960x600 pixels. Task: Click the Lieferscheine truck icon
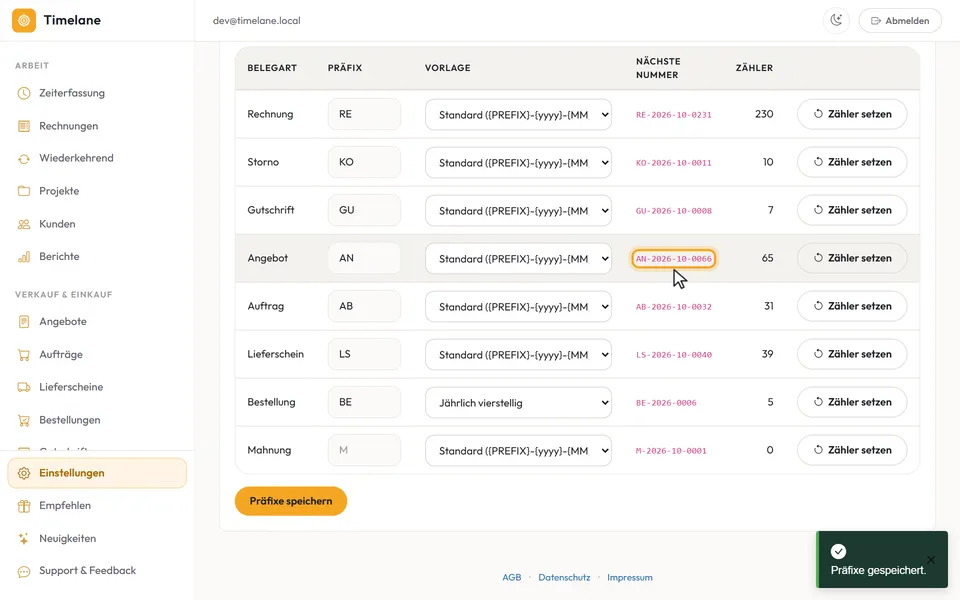click(24, 387)
